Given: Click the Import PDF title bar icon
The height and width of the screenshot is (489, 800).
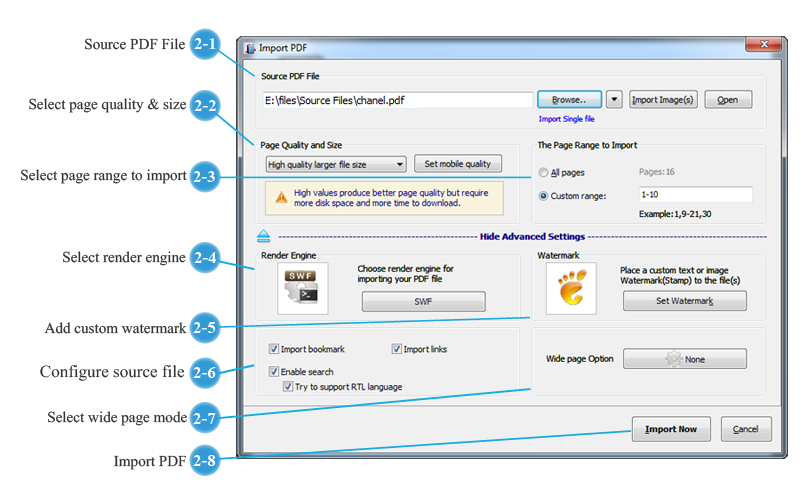Looking at the screenshot, I should click(249, 47).
